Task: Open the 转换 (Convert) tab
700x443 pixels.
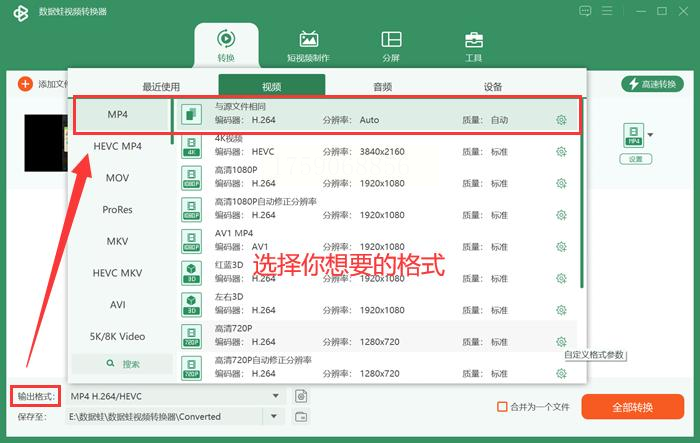Action: click(226, 46)
